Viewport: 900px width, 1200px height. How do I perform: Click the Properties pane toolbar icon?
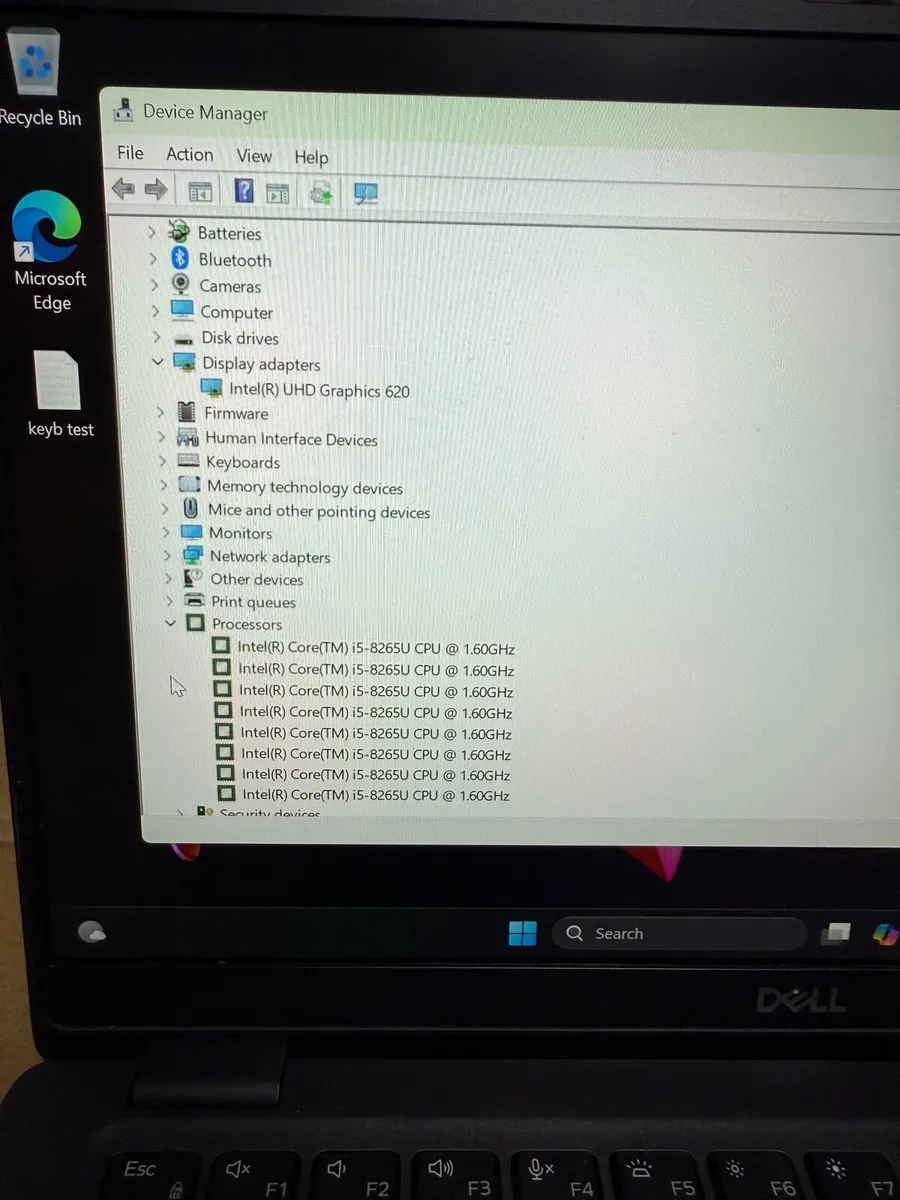click(277, 193)
